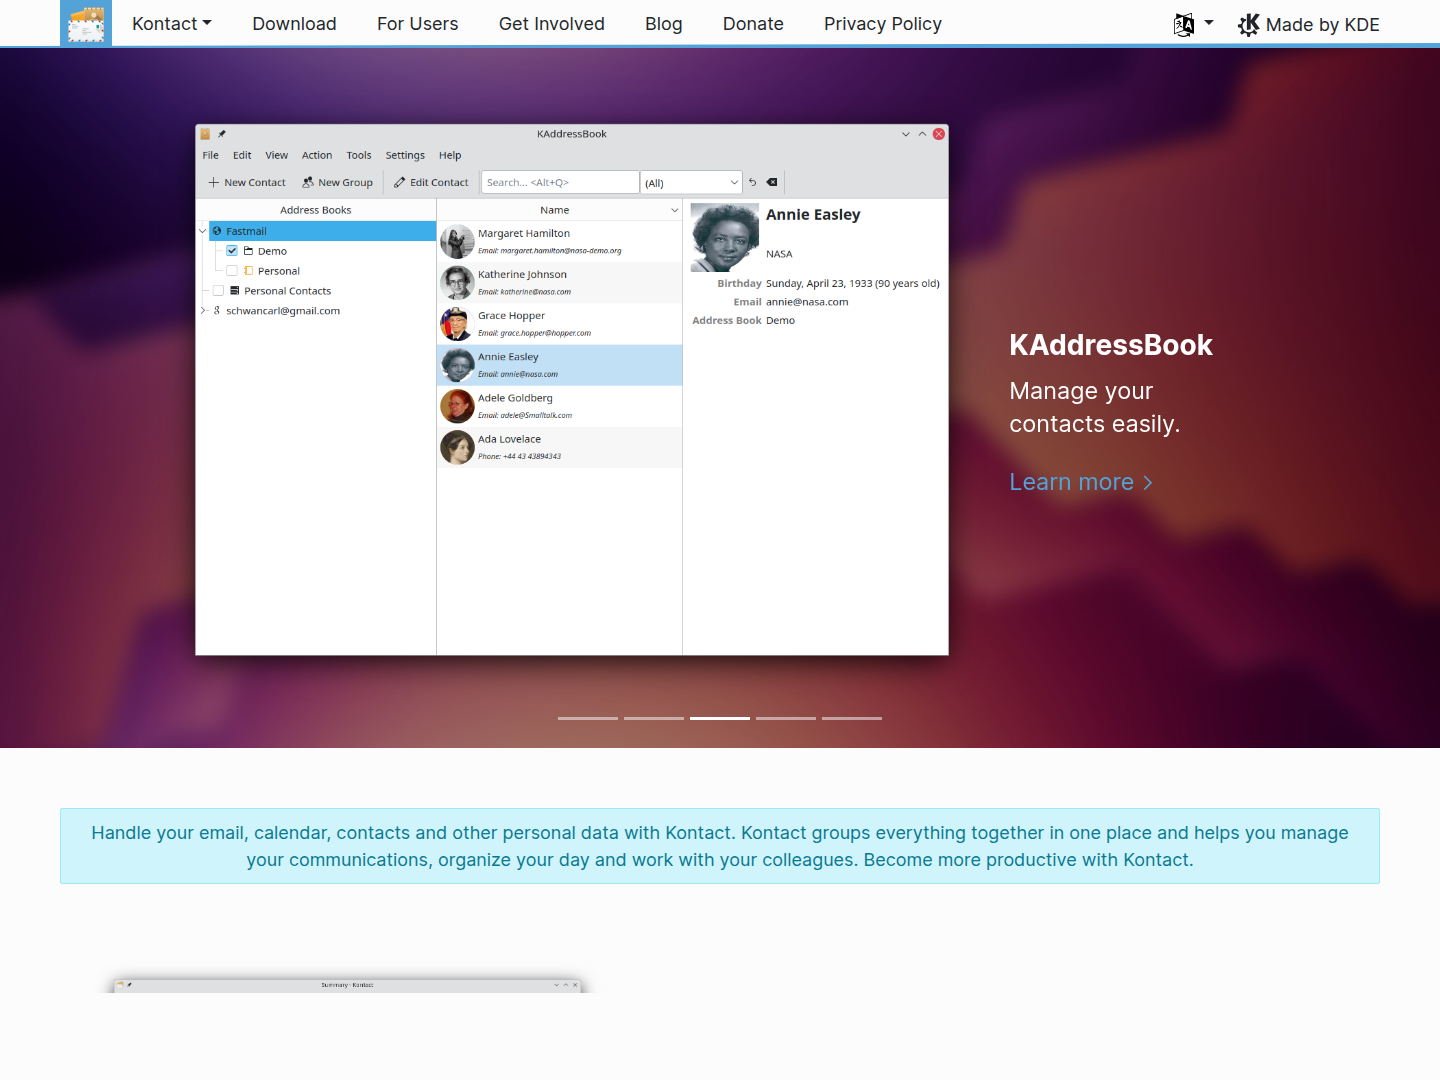Click the orange Personal folder icon
Image resolution: width=1440 pixels, height=1080 pixels.
[248, 271]
